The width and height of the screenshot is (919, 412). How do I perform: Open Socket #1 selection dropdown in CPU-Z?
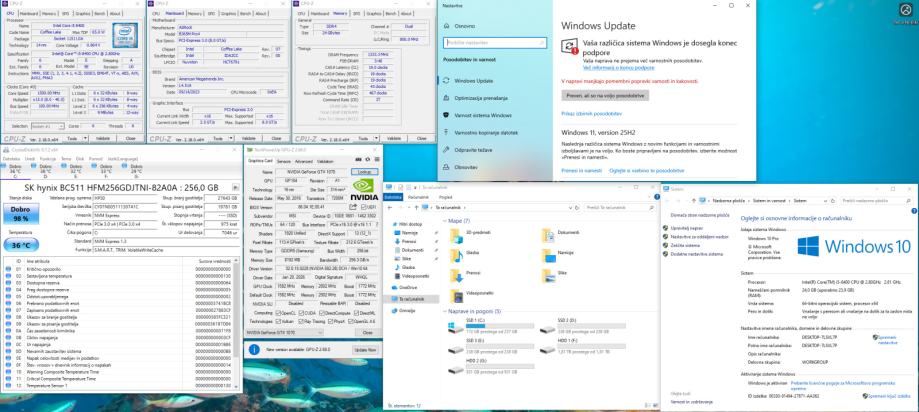point(48,126)
